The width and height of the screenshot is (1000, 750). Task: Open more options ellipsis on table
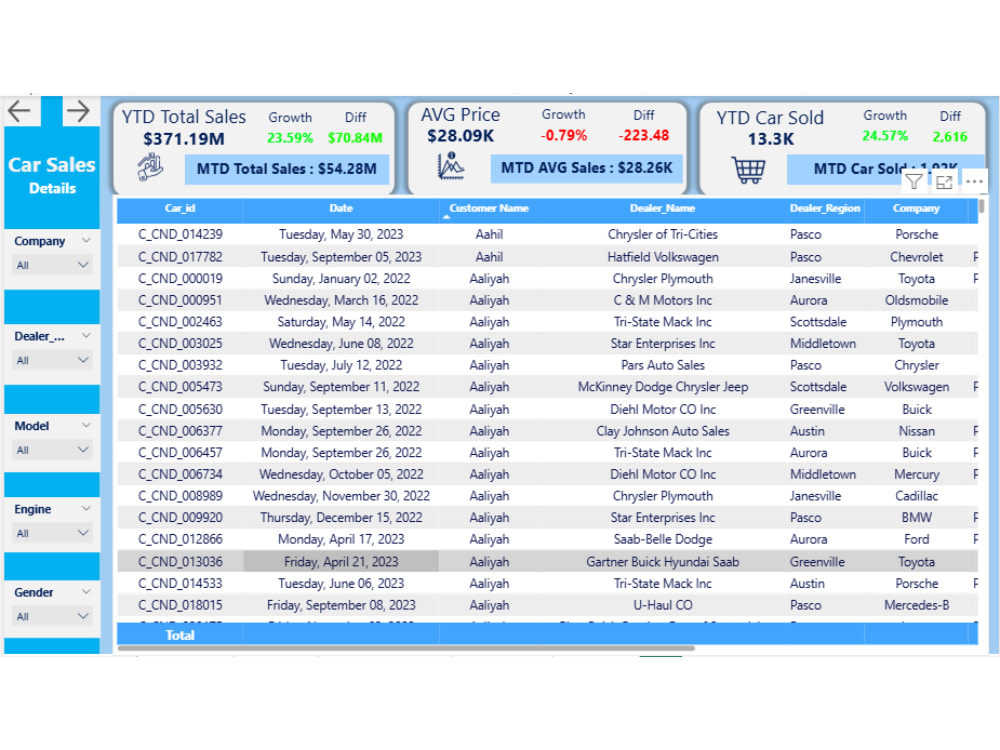coord(974,182)
